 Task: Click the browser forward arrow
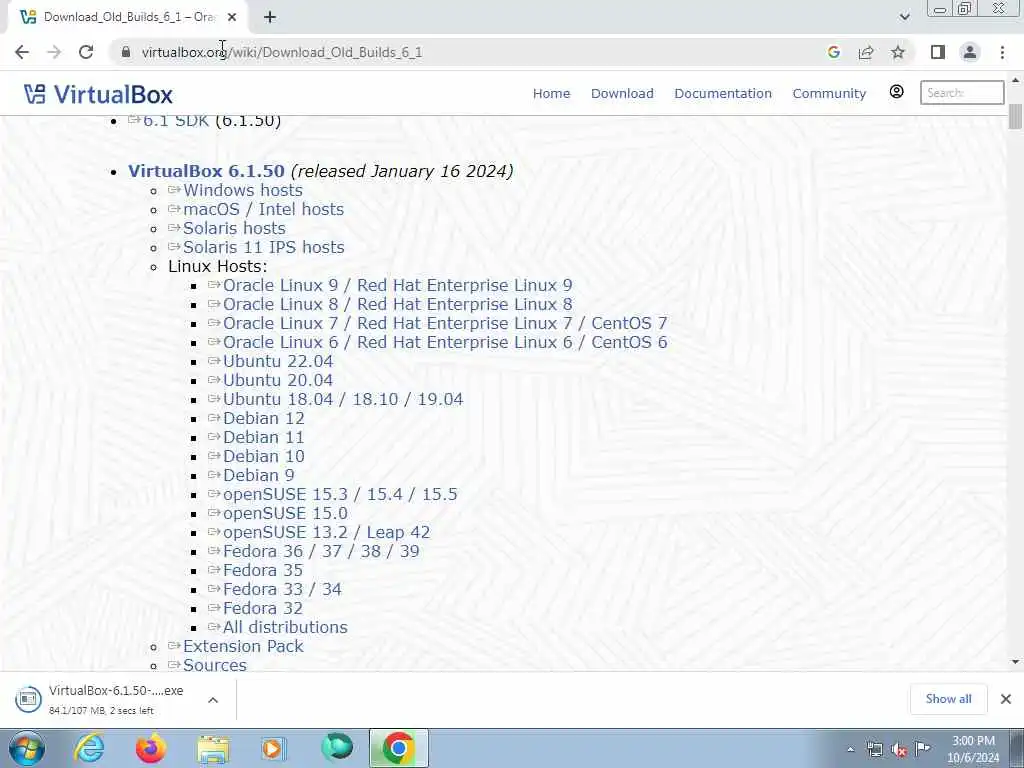pos(54,52)
